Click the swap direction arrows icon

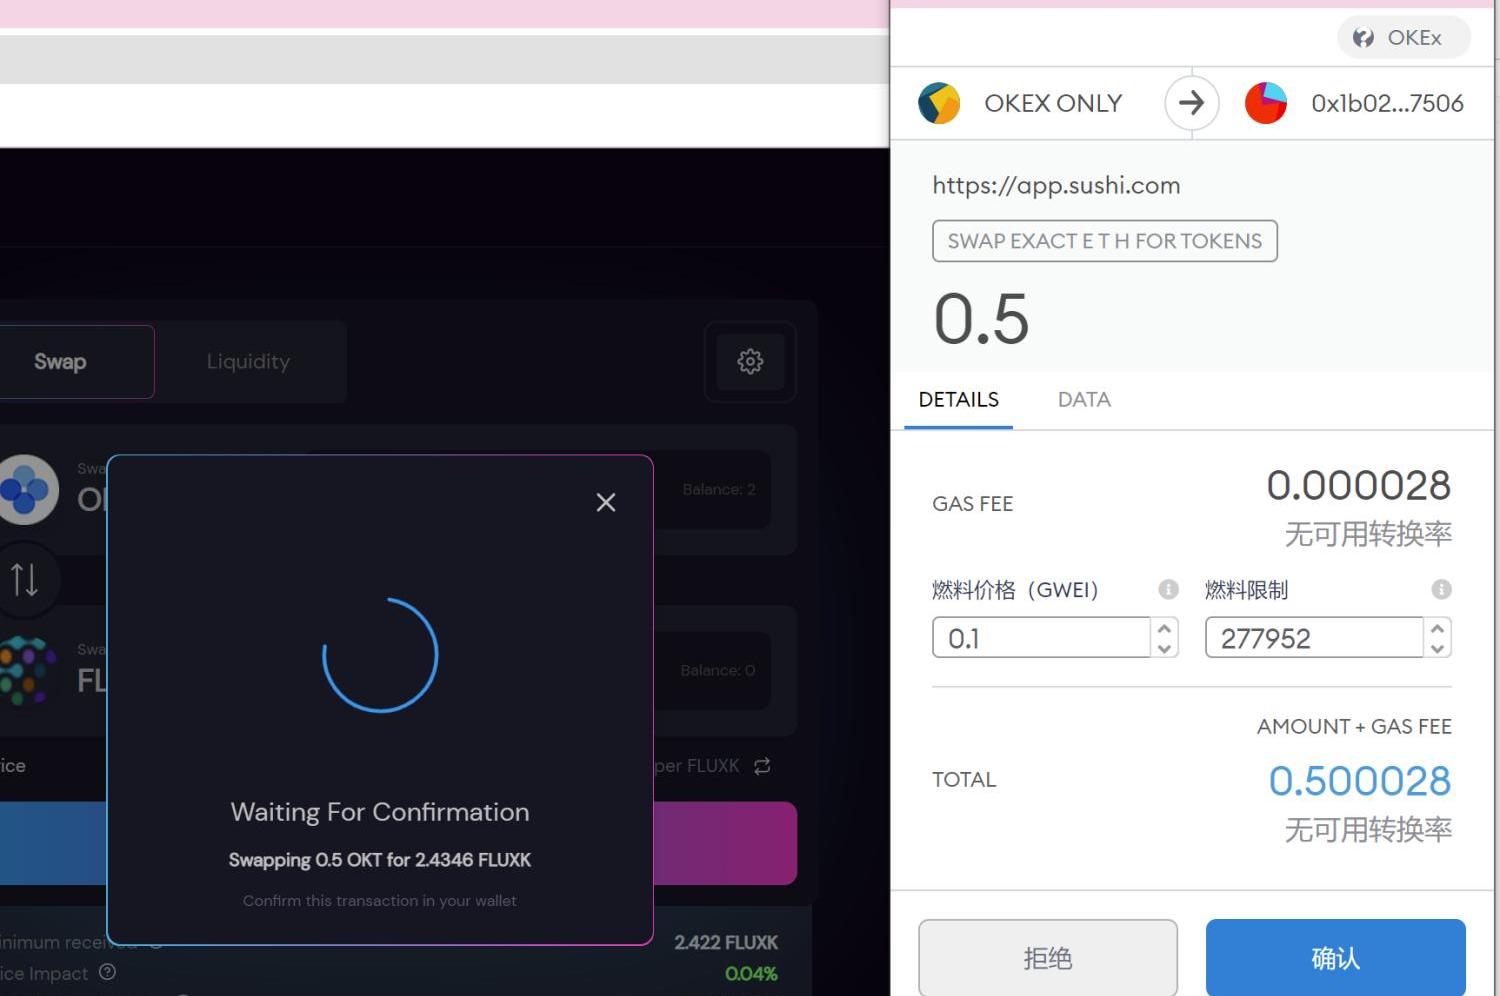[25, 579]
